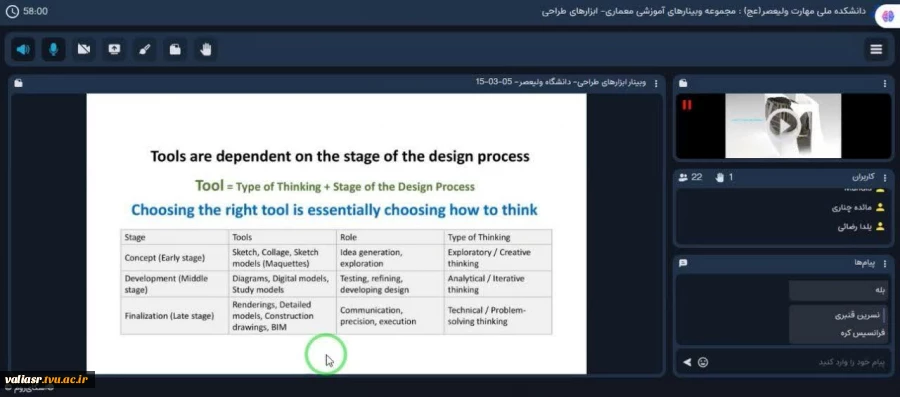The height and width of the screenshot is (397, 900).
Task: Click the user icon beside یلدا رضائی
Action: (880, 227)
